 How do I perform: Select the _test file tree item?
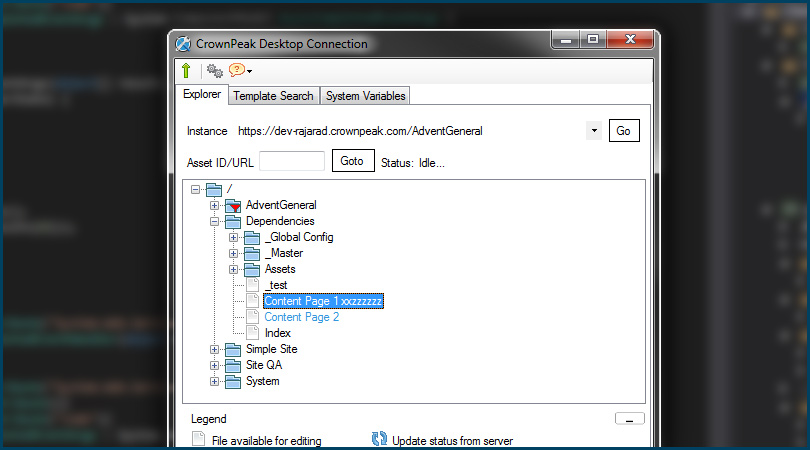click(x=276, y=285)
